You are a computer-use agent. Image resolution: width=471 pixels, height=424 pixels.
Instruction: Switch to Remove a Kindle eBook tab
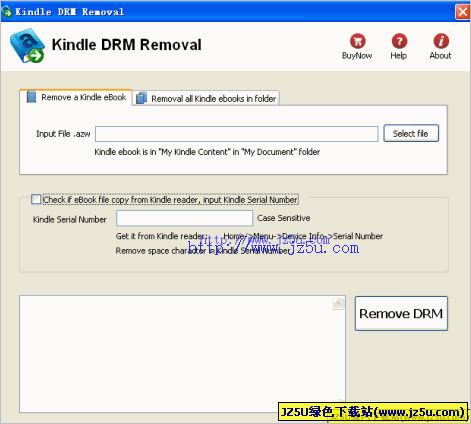[76, 97]
